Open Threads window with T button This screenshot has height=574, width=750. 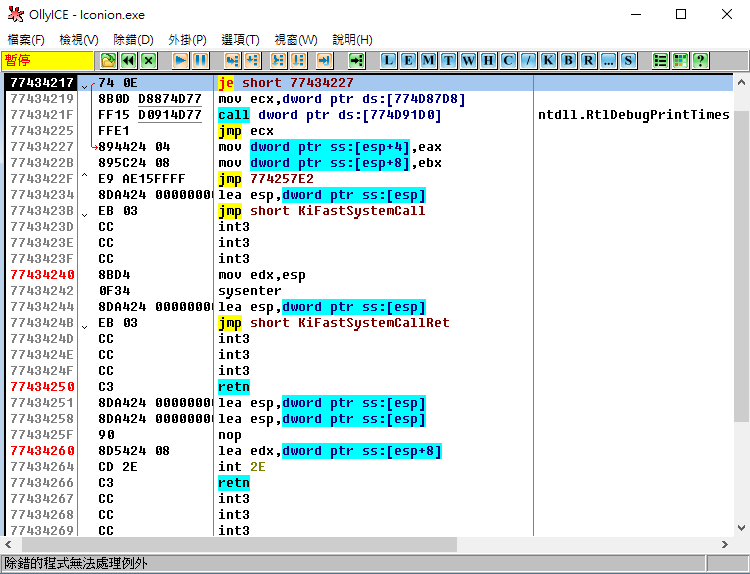pos(448,61)
